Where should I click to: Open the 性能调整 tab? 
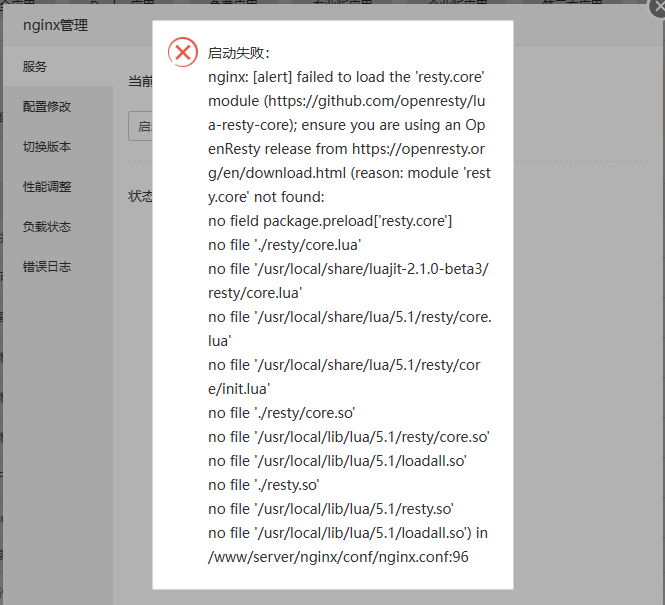click(x=58, y=187)
